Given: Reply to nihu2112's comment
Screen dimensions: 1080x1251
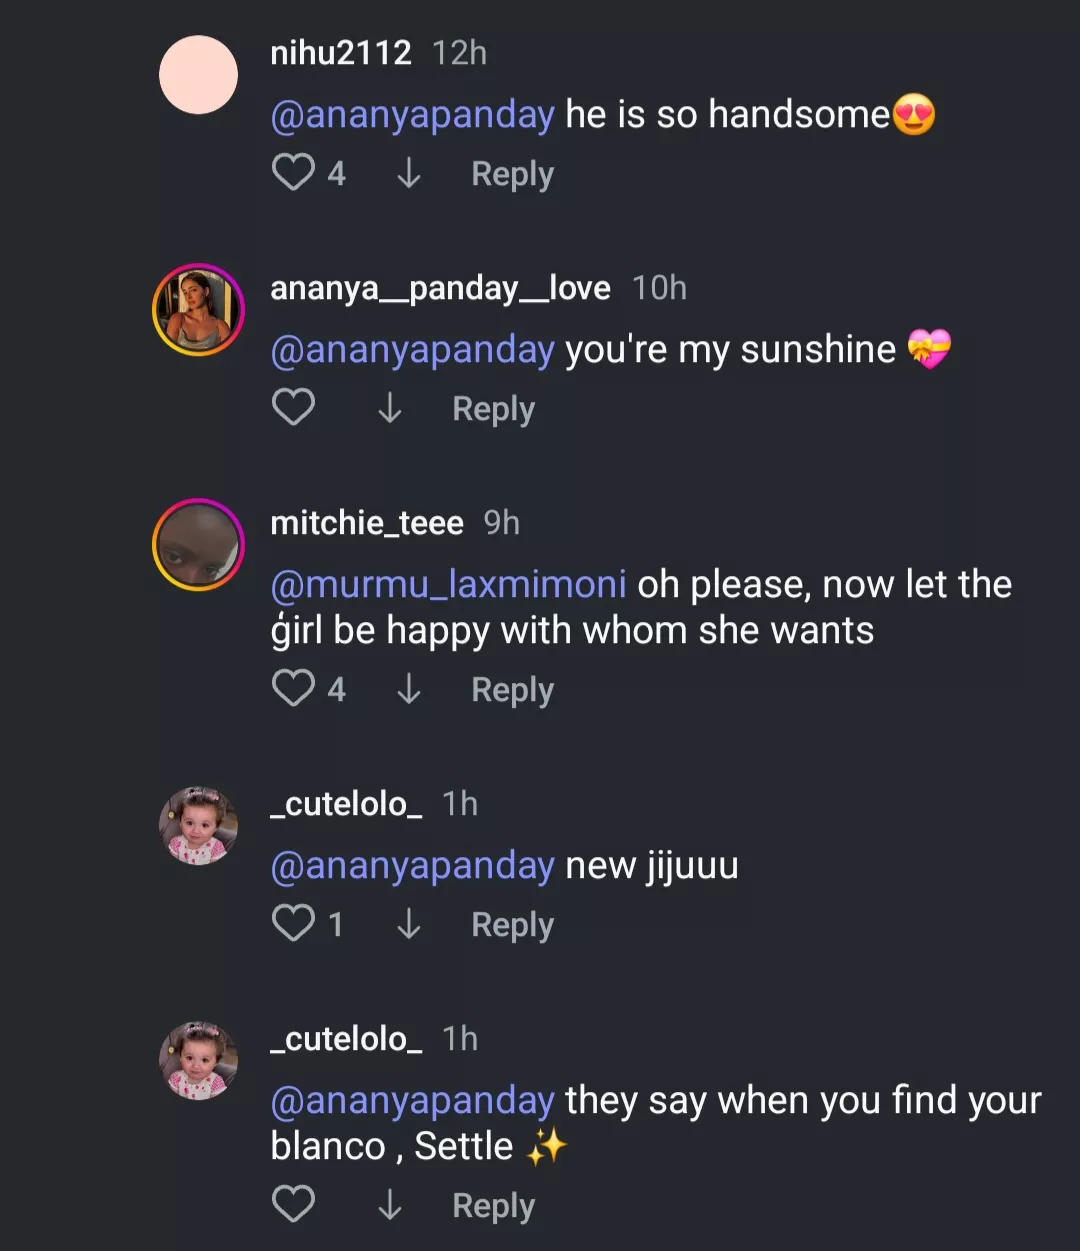Looking at the screenshot, I should (512, 173).
